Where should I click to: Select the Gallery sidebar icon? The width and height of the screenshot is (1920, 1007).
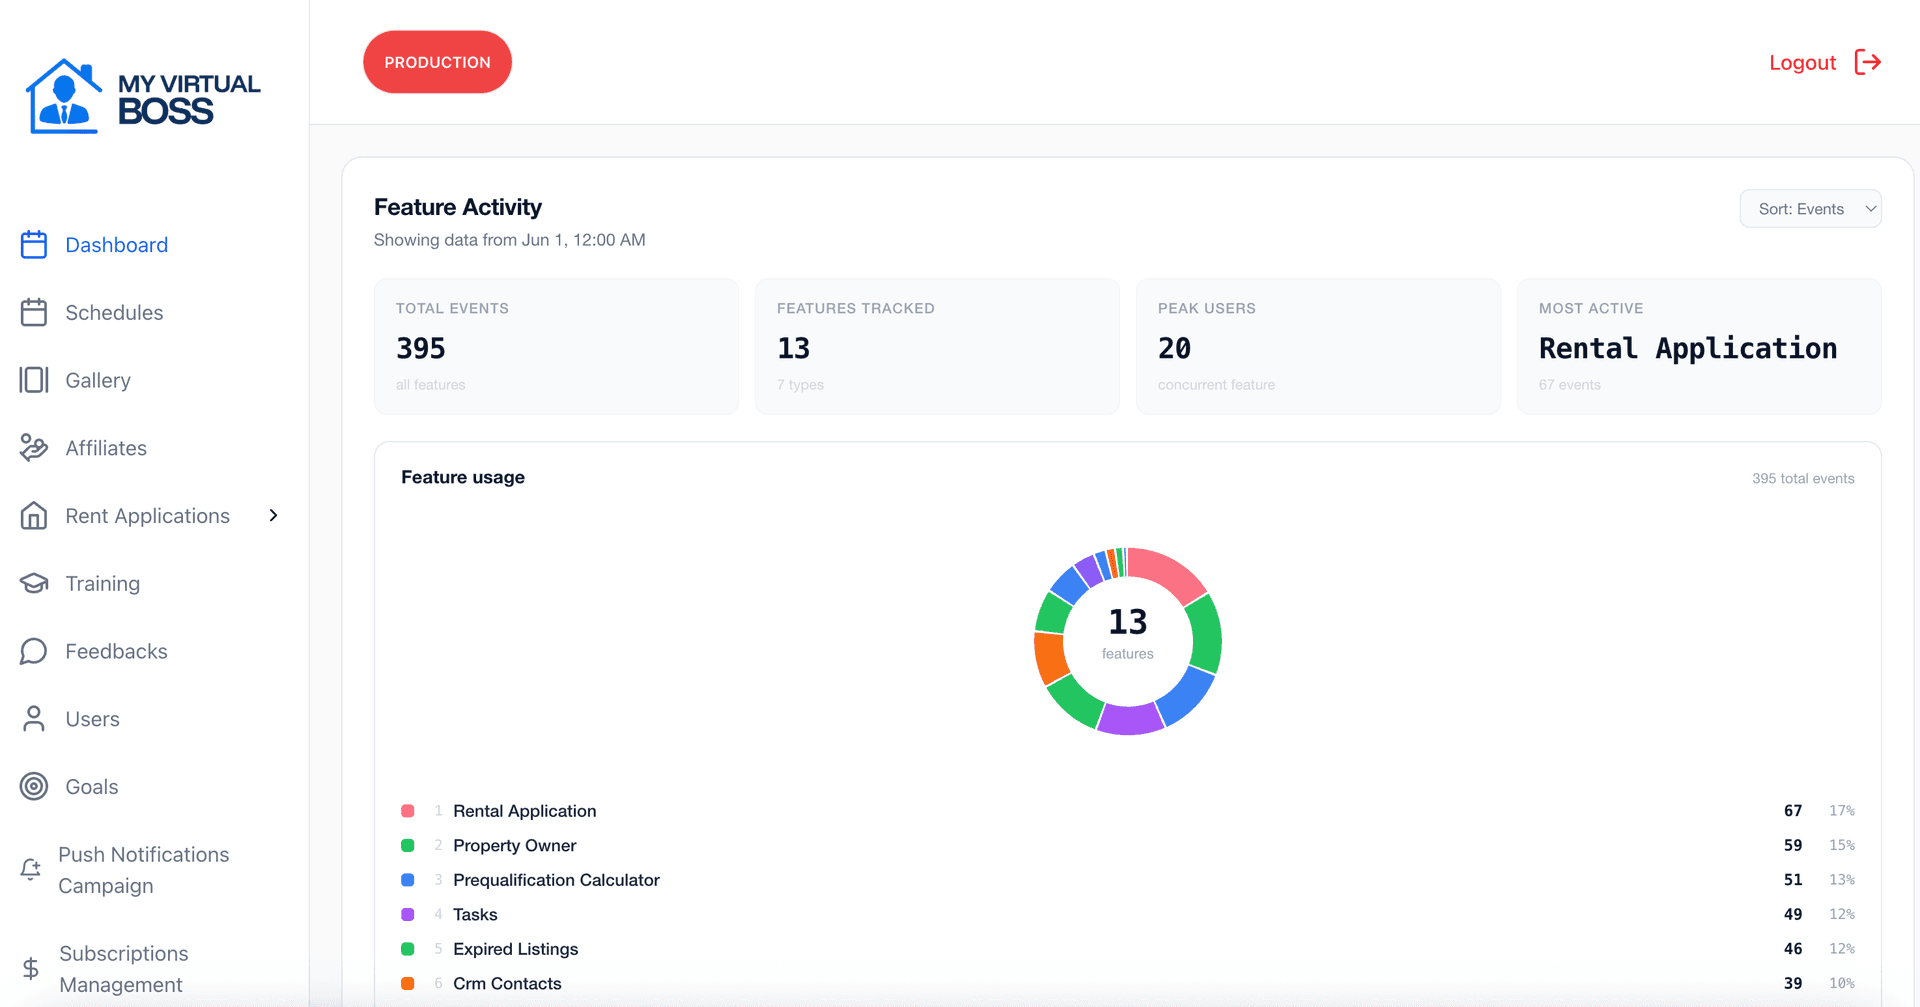(34, 380)
